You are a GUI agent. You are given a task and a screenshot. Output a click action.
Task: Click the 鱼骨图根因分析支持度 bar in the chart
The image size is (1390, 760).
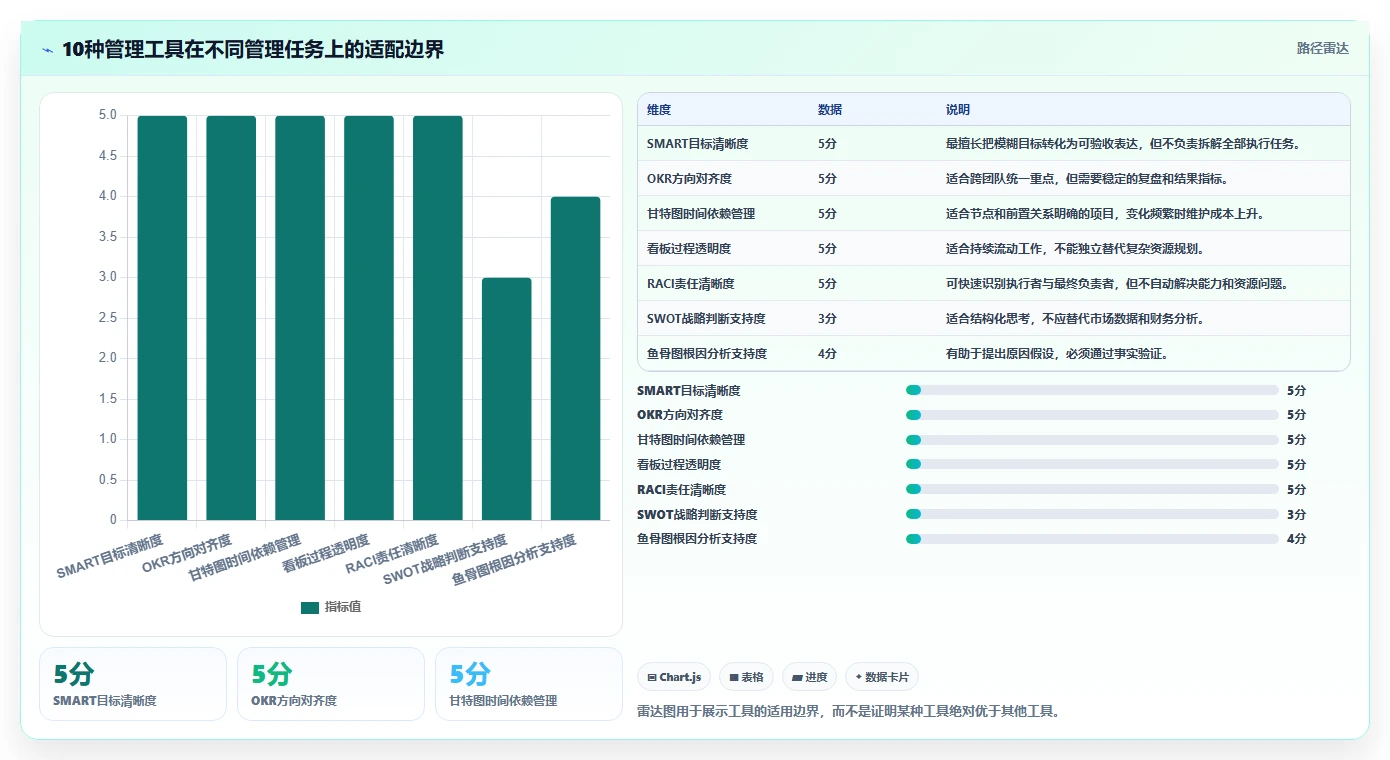[x=576, y=359]
